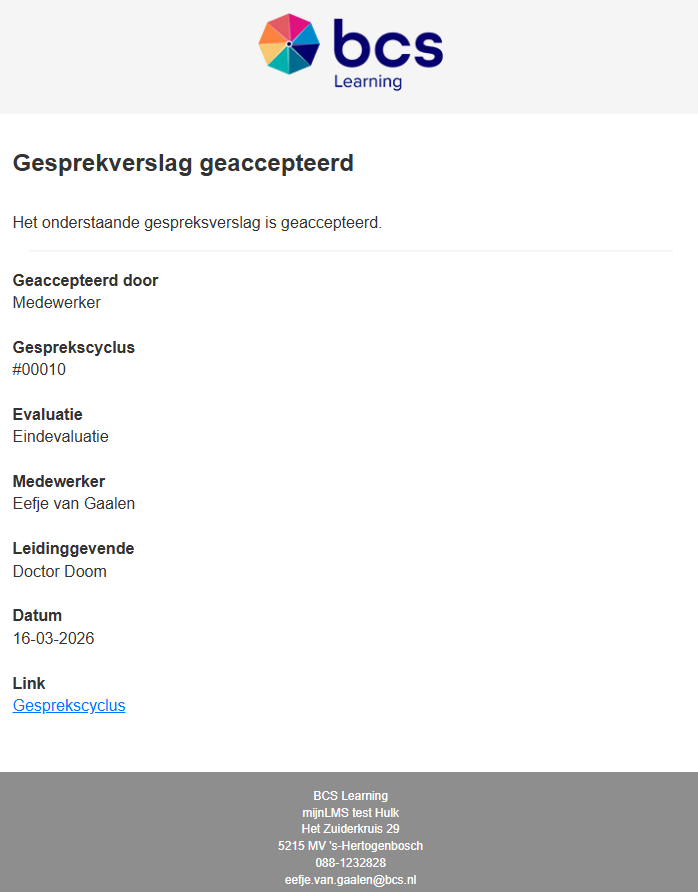Click the 'Datum' field label
This screenshot has width=698, height=892.
click(x=37, y=616)
